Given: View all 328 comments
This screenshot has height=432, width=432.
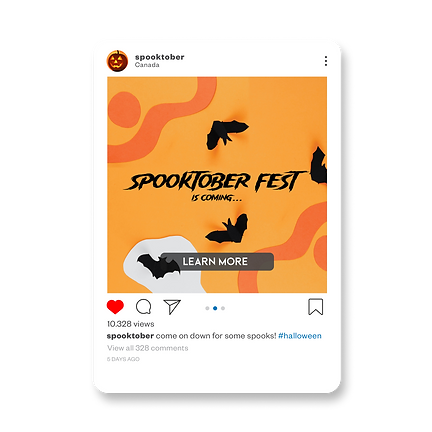Looking at the screenshot, I should tap(148, 348).
